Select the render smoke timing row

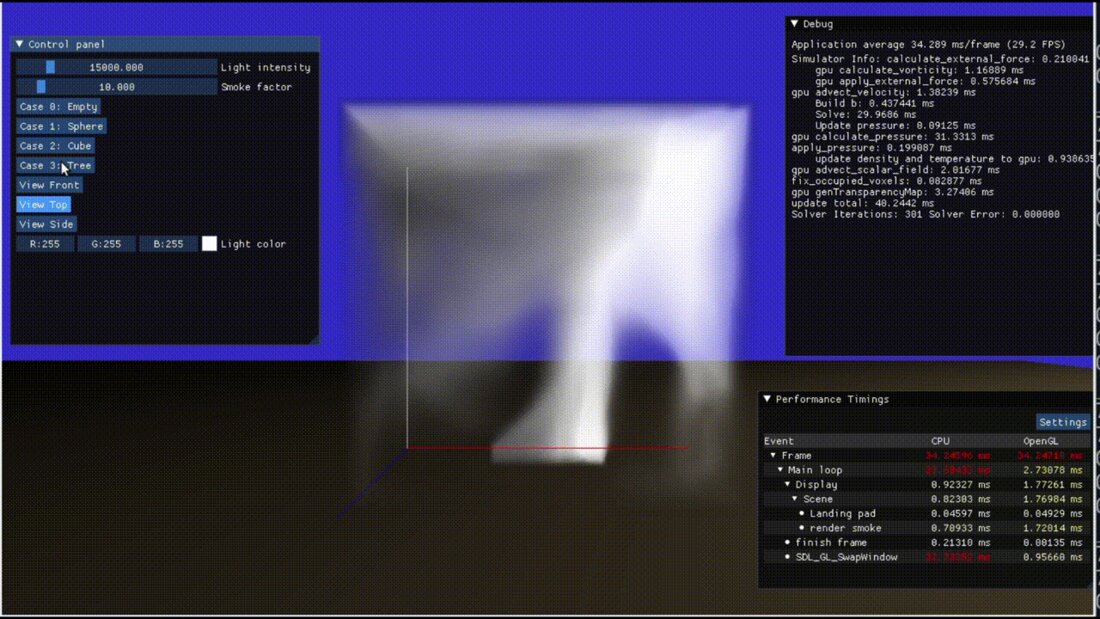(x=925, y=528)
